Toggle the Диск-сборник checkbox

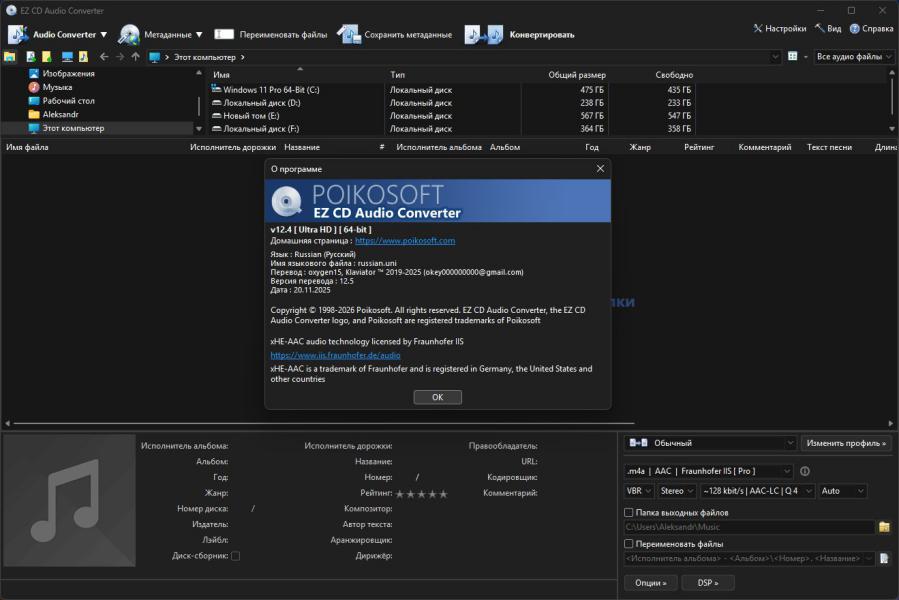pyautogui.click(x=236, y=556)
